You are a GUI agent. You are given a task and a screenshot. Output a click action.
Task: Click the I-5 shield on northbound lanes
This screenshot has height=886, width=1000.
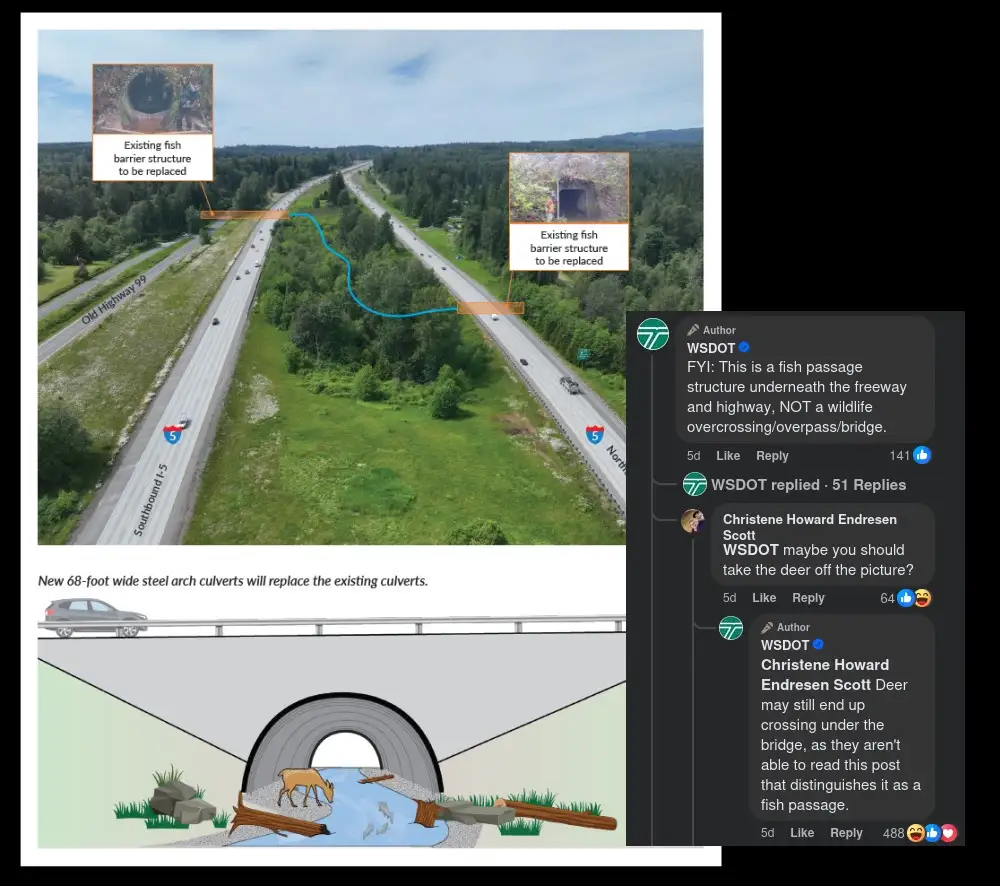click(x=595, y=435)
